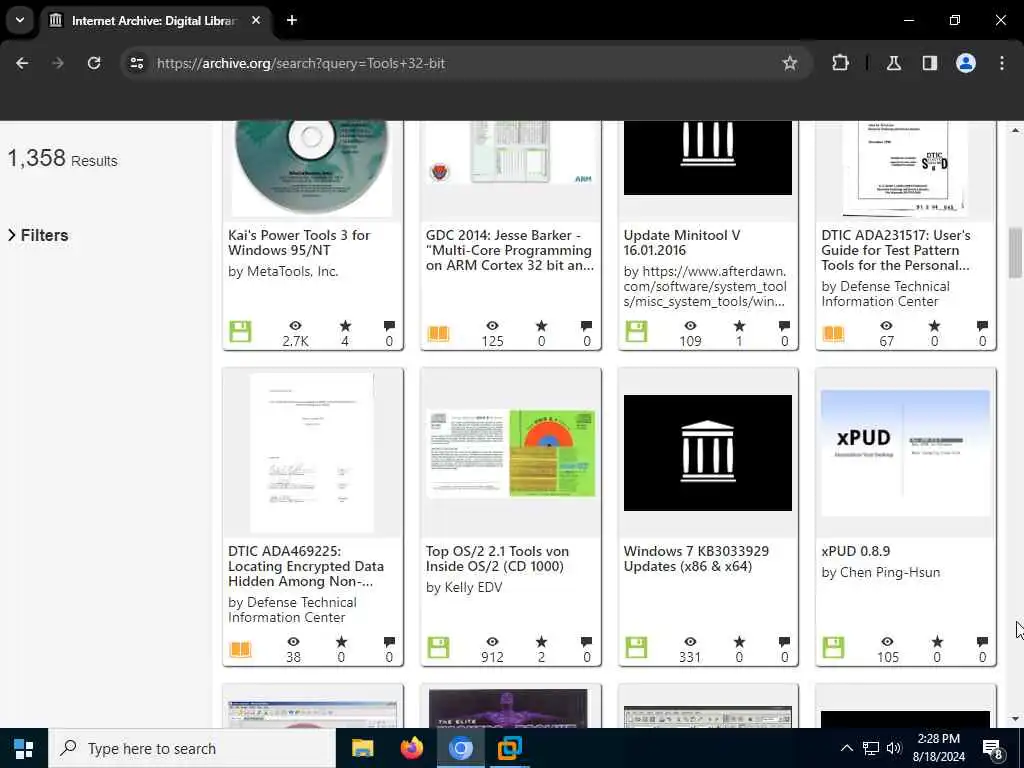Screen dimensions: 1024x768
Task: Click software floppy icon on Kai's Power Tools
Action: pos(240,332)
